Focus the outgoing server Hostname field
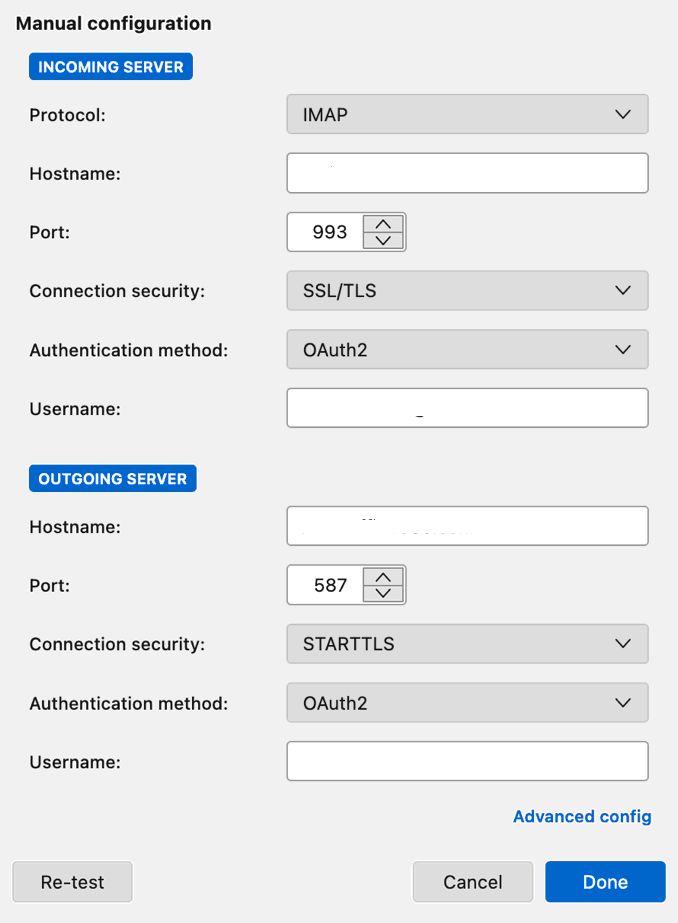Image resolution: width=678 pixels, height=923 pixels. click(x=467, y=526)
